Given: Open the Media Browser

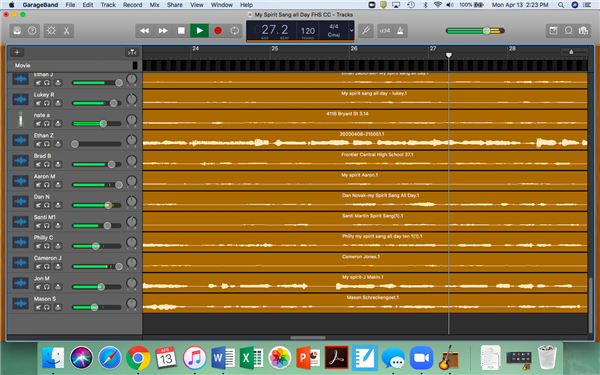Looking at the screenshot, I should pyautogui.click(x=584, y=31).
